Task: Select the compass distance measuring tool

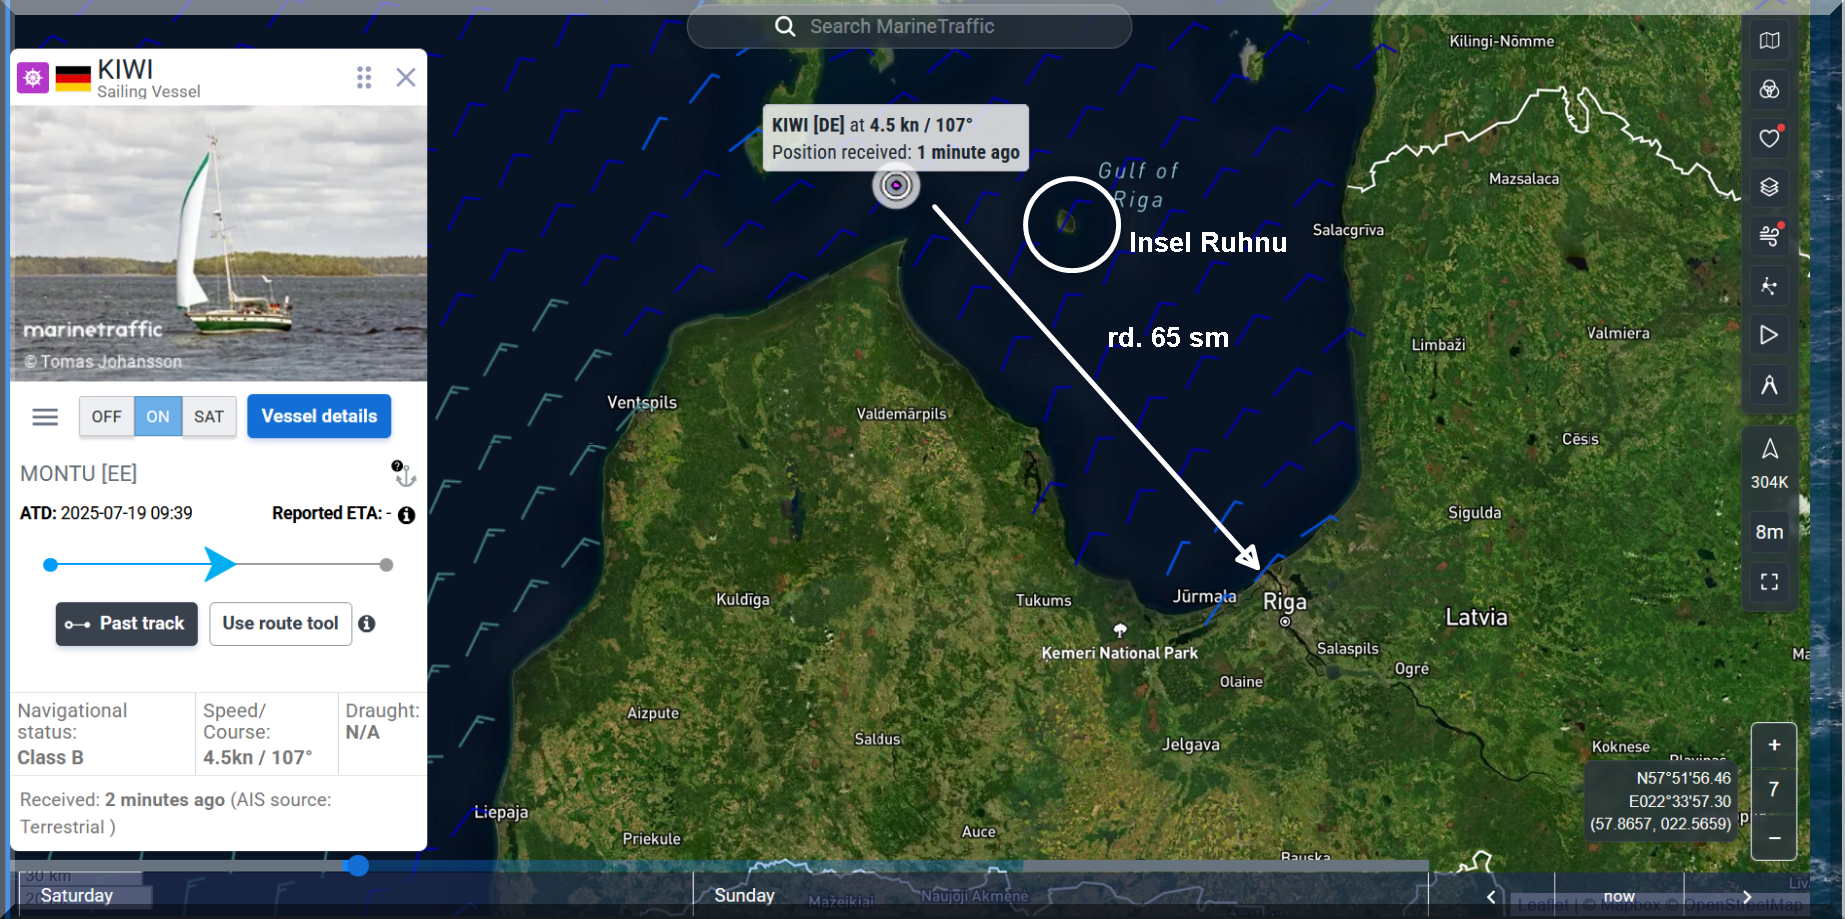Action: pos(1769,385)
